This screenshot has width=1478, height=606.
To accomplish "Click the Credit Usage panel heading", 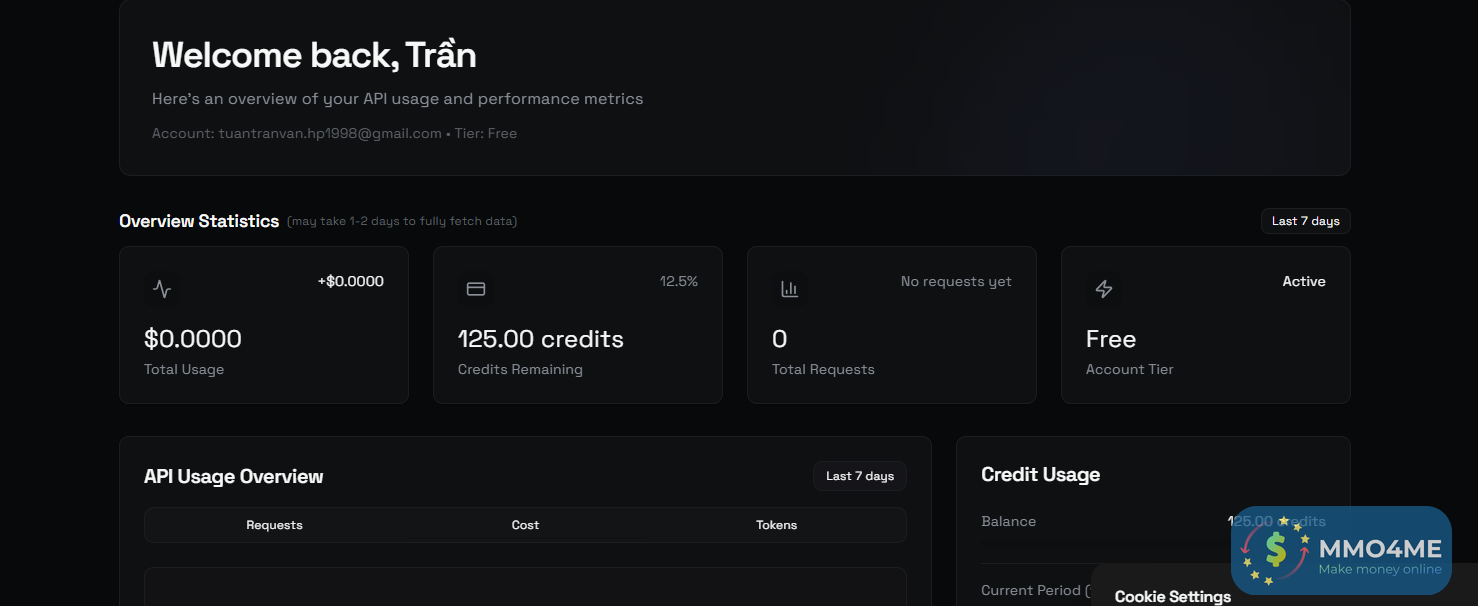I will point(1040,475).
